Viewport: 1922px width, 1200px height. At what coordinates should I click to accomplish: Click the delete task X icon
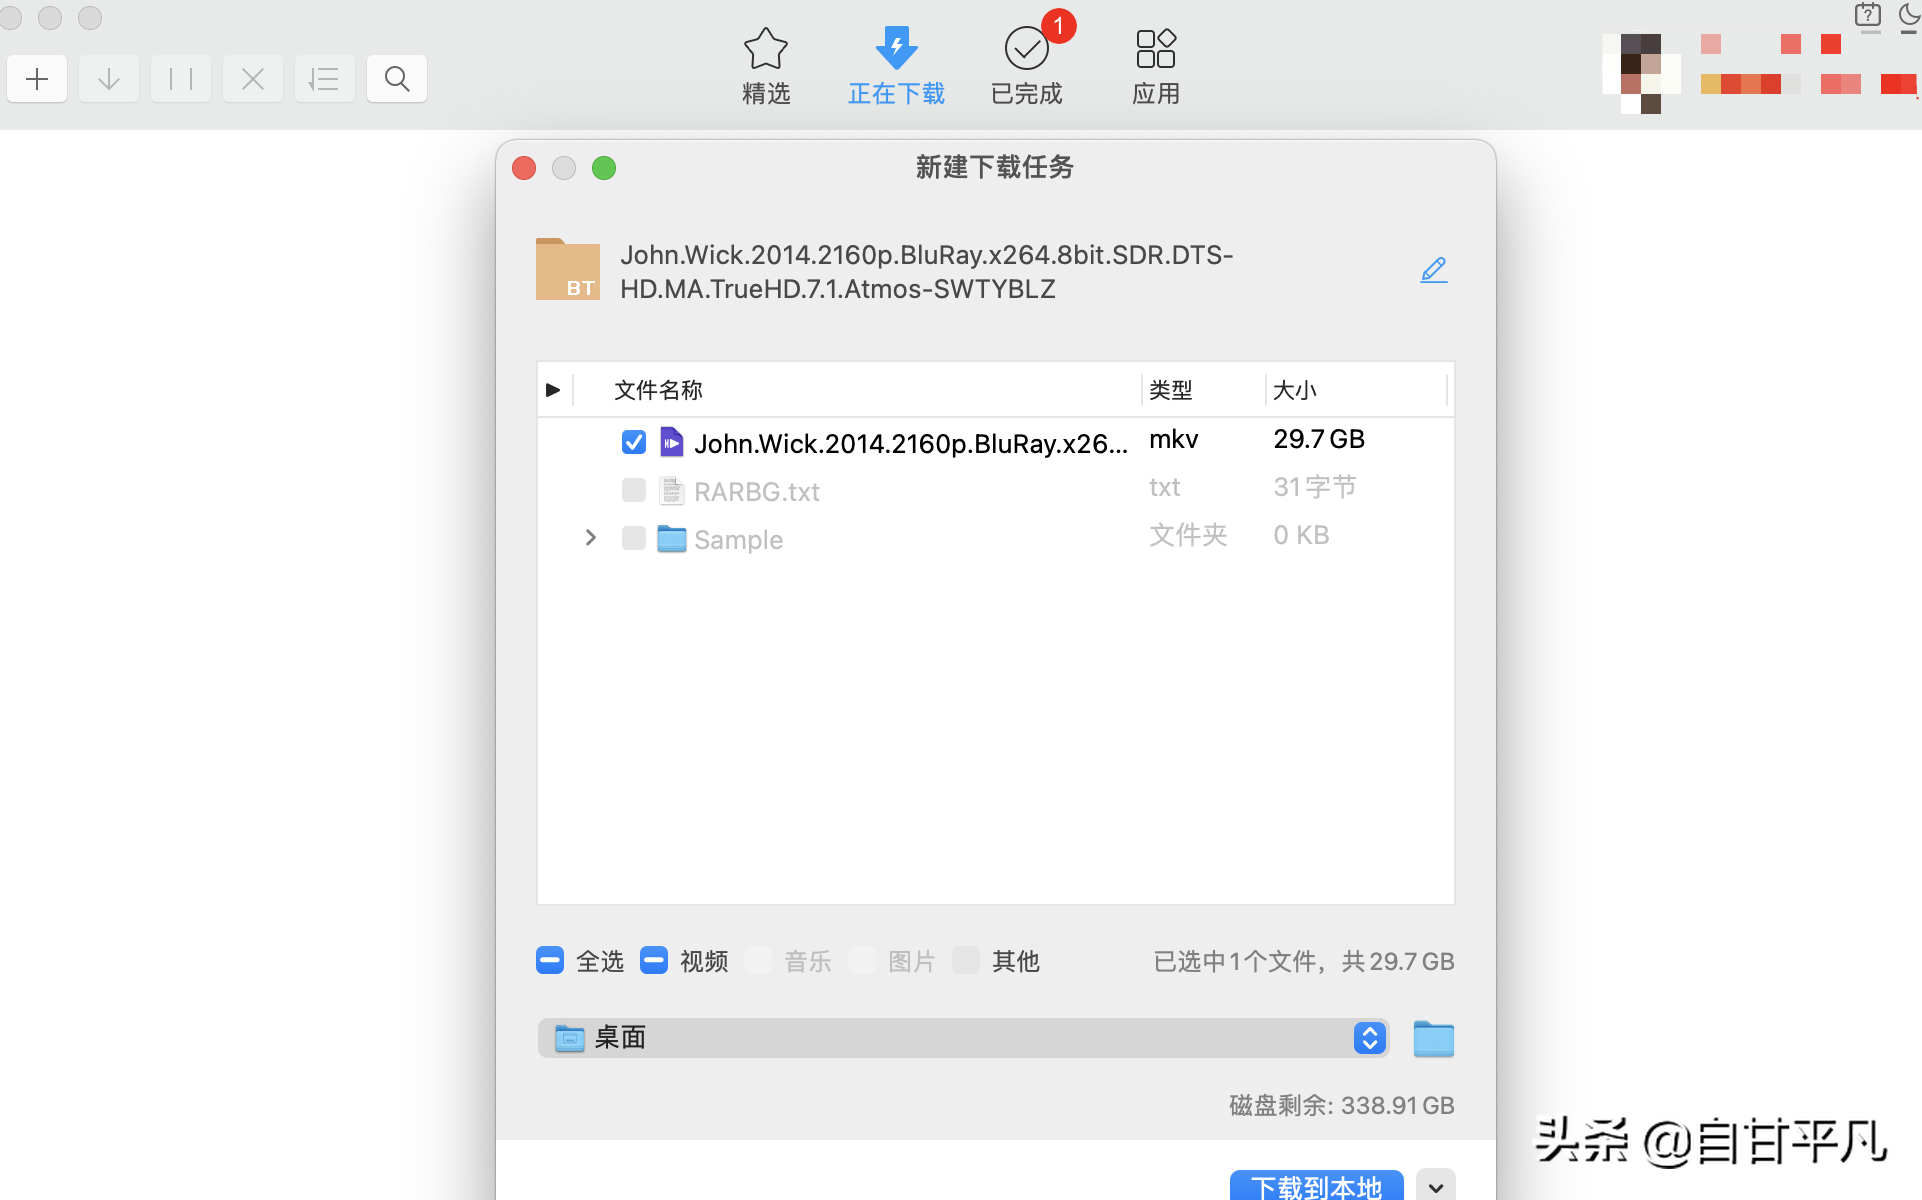pyautogui.click(x=253, y=79)
